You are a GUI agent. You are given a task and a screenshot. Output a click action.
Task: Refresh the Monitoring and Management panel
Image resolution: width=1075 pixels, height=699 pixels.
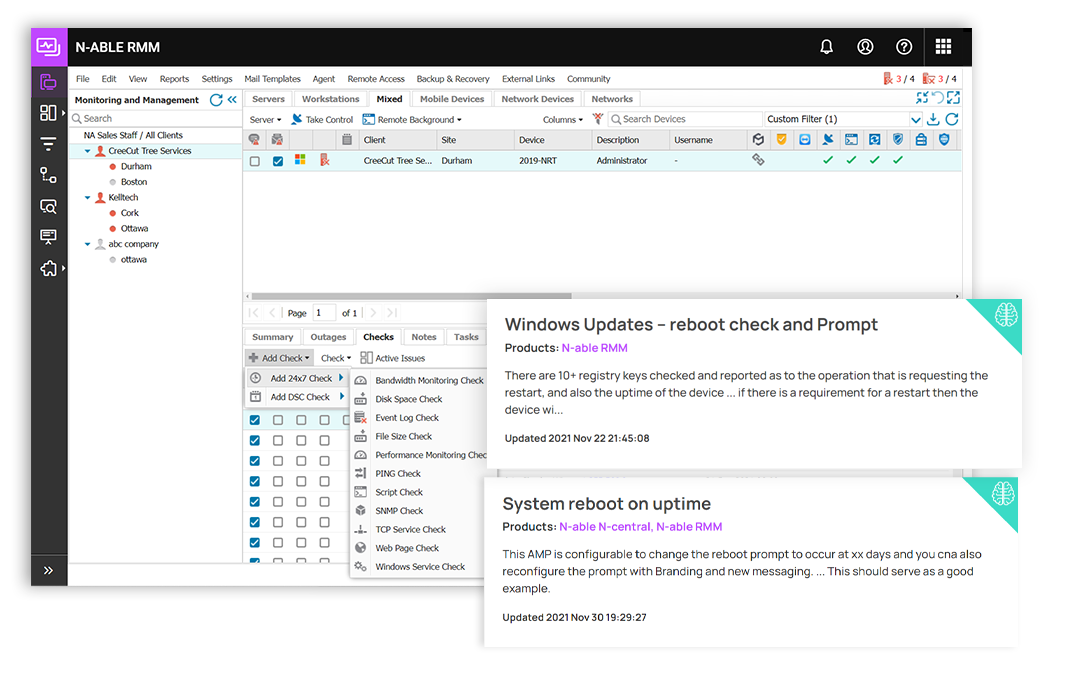pos(216,100)
